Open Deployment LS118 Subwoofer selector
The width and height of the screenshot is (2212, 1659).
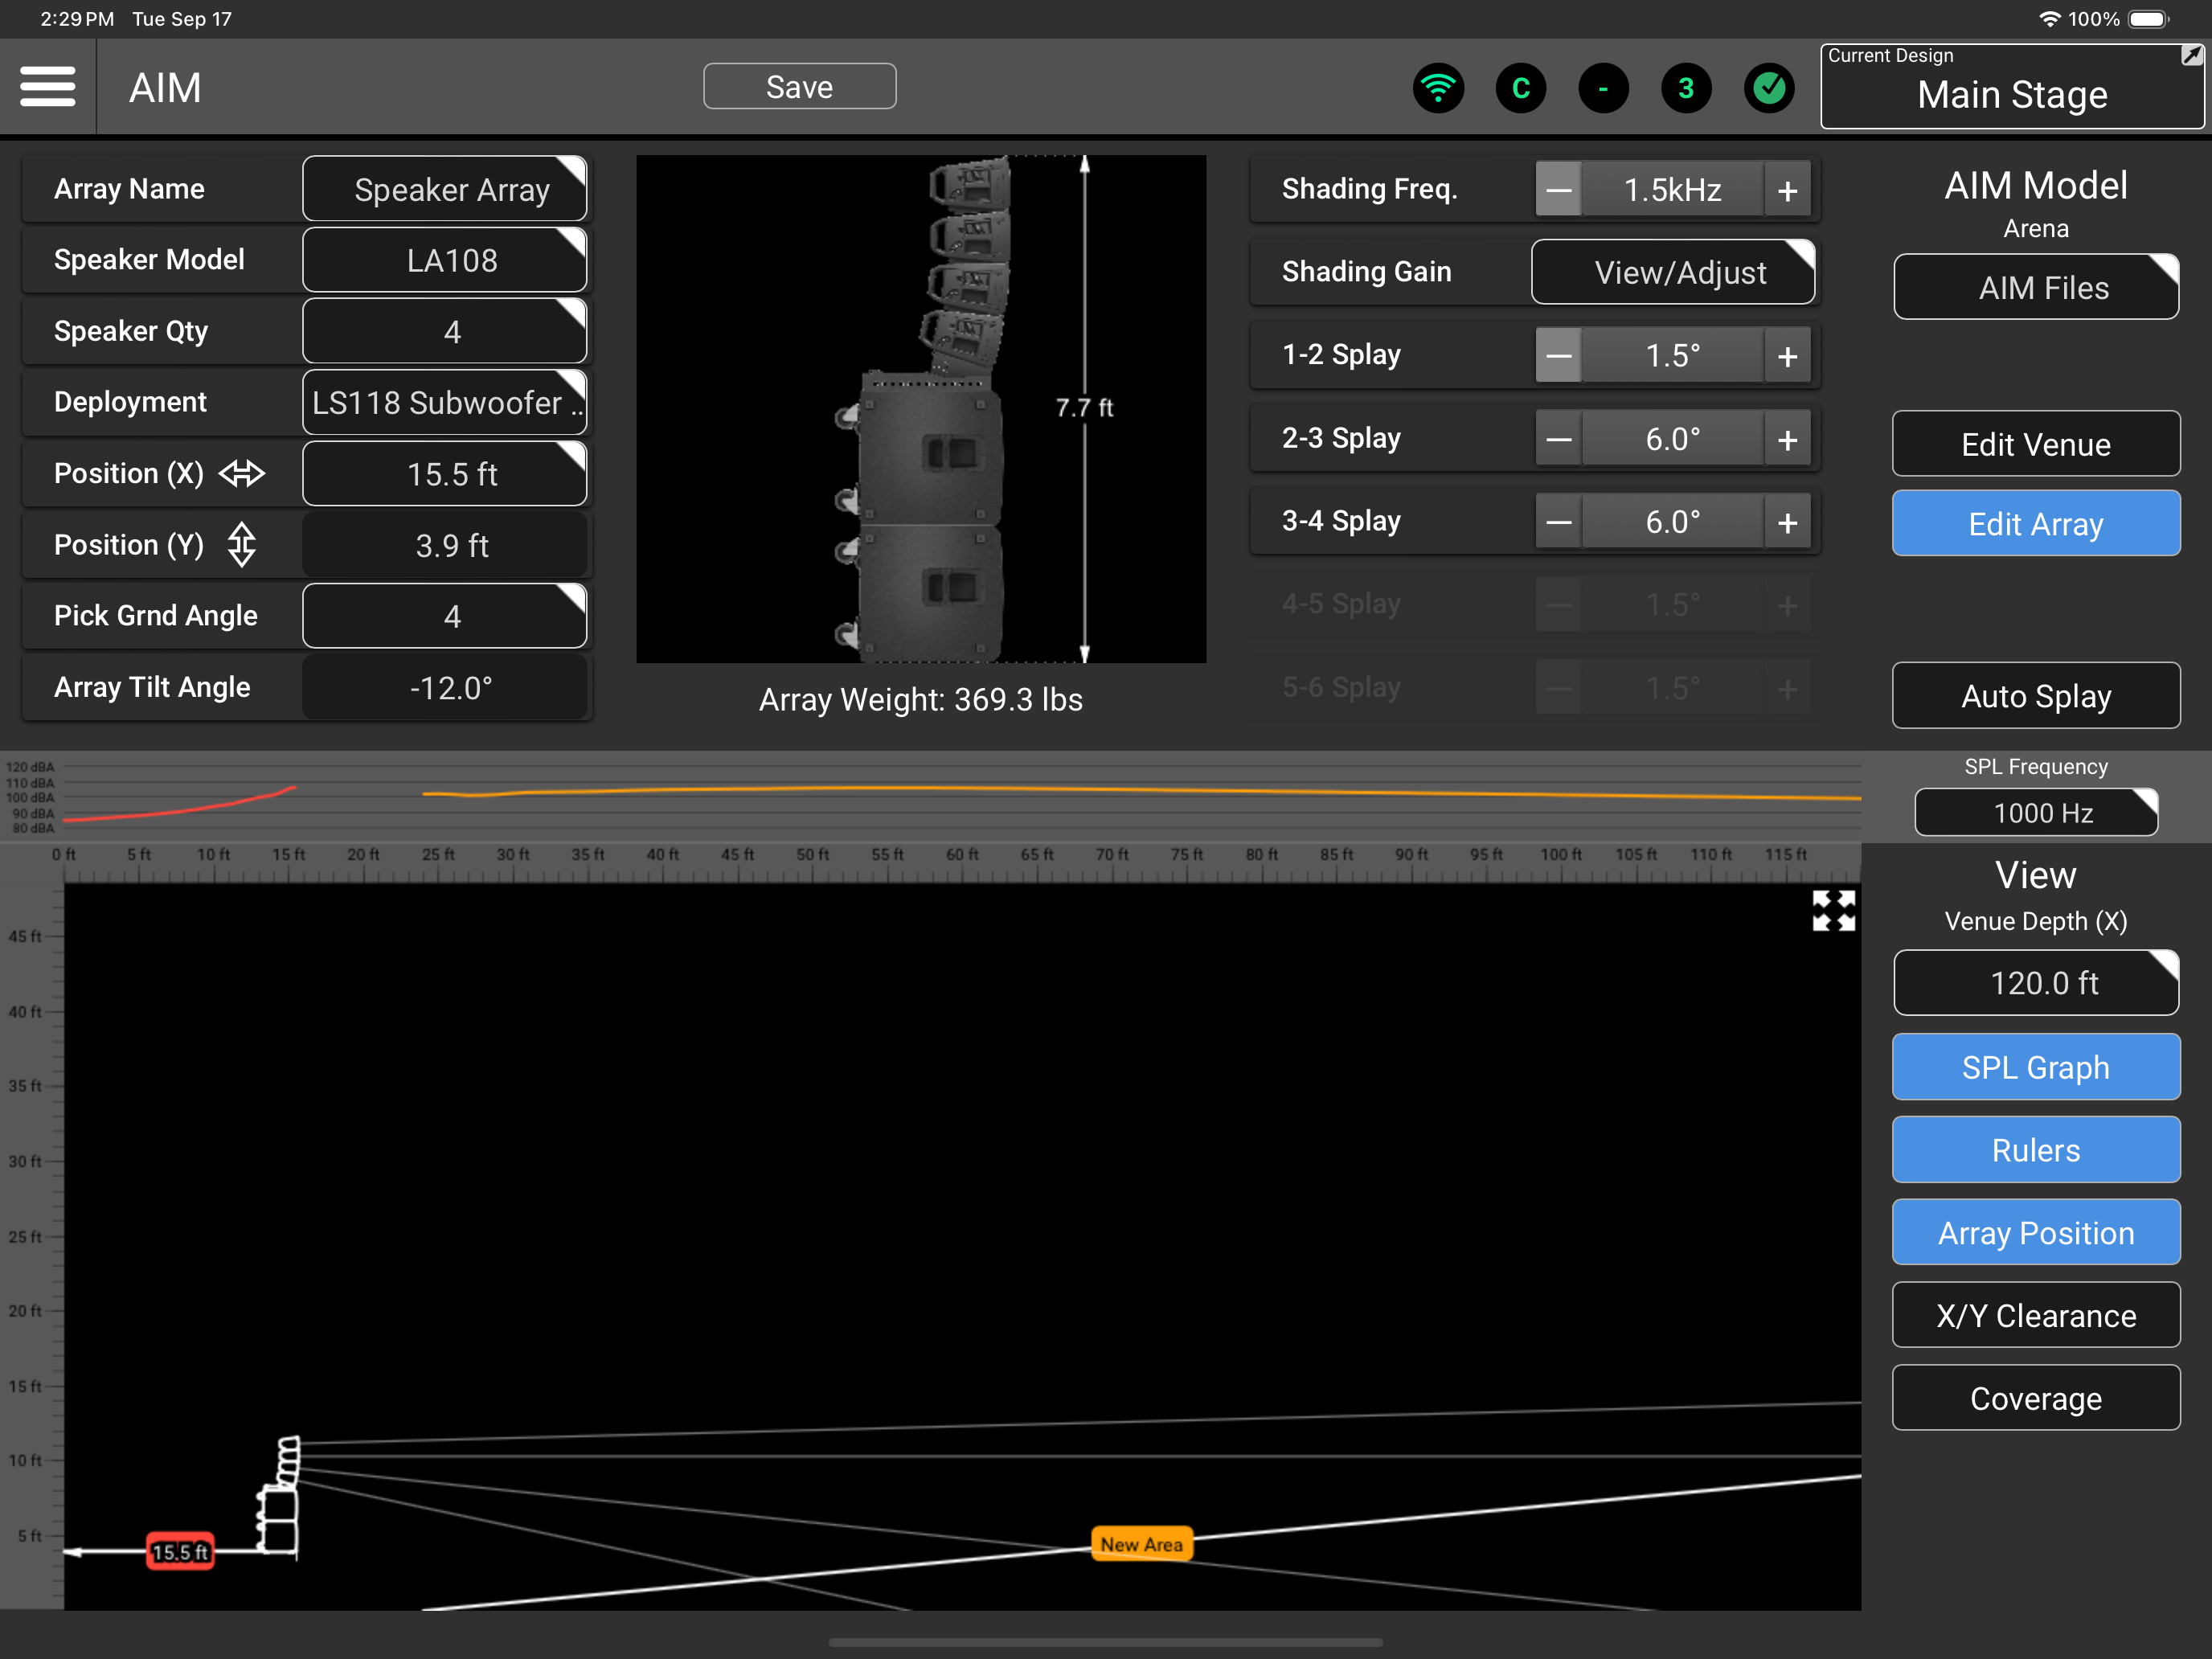[x=445, y=402]
